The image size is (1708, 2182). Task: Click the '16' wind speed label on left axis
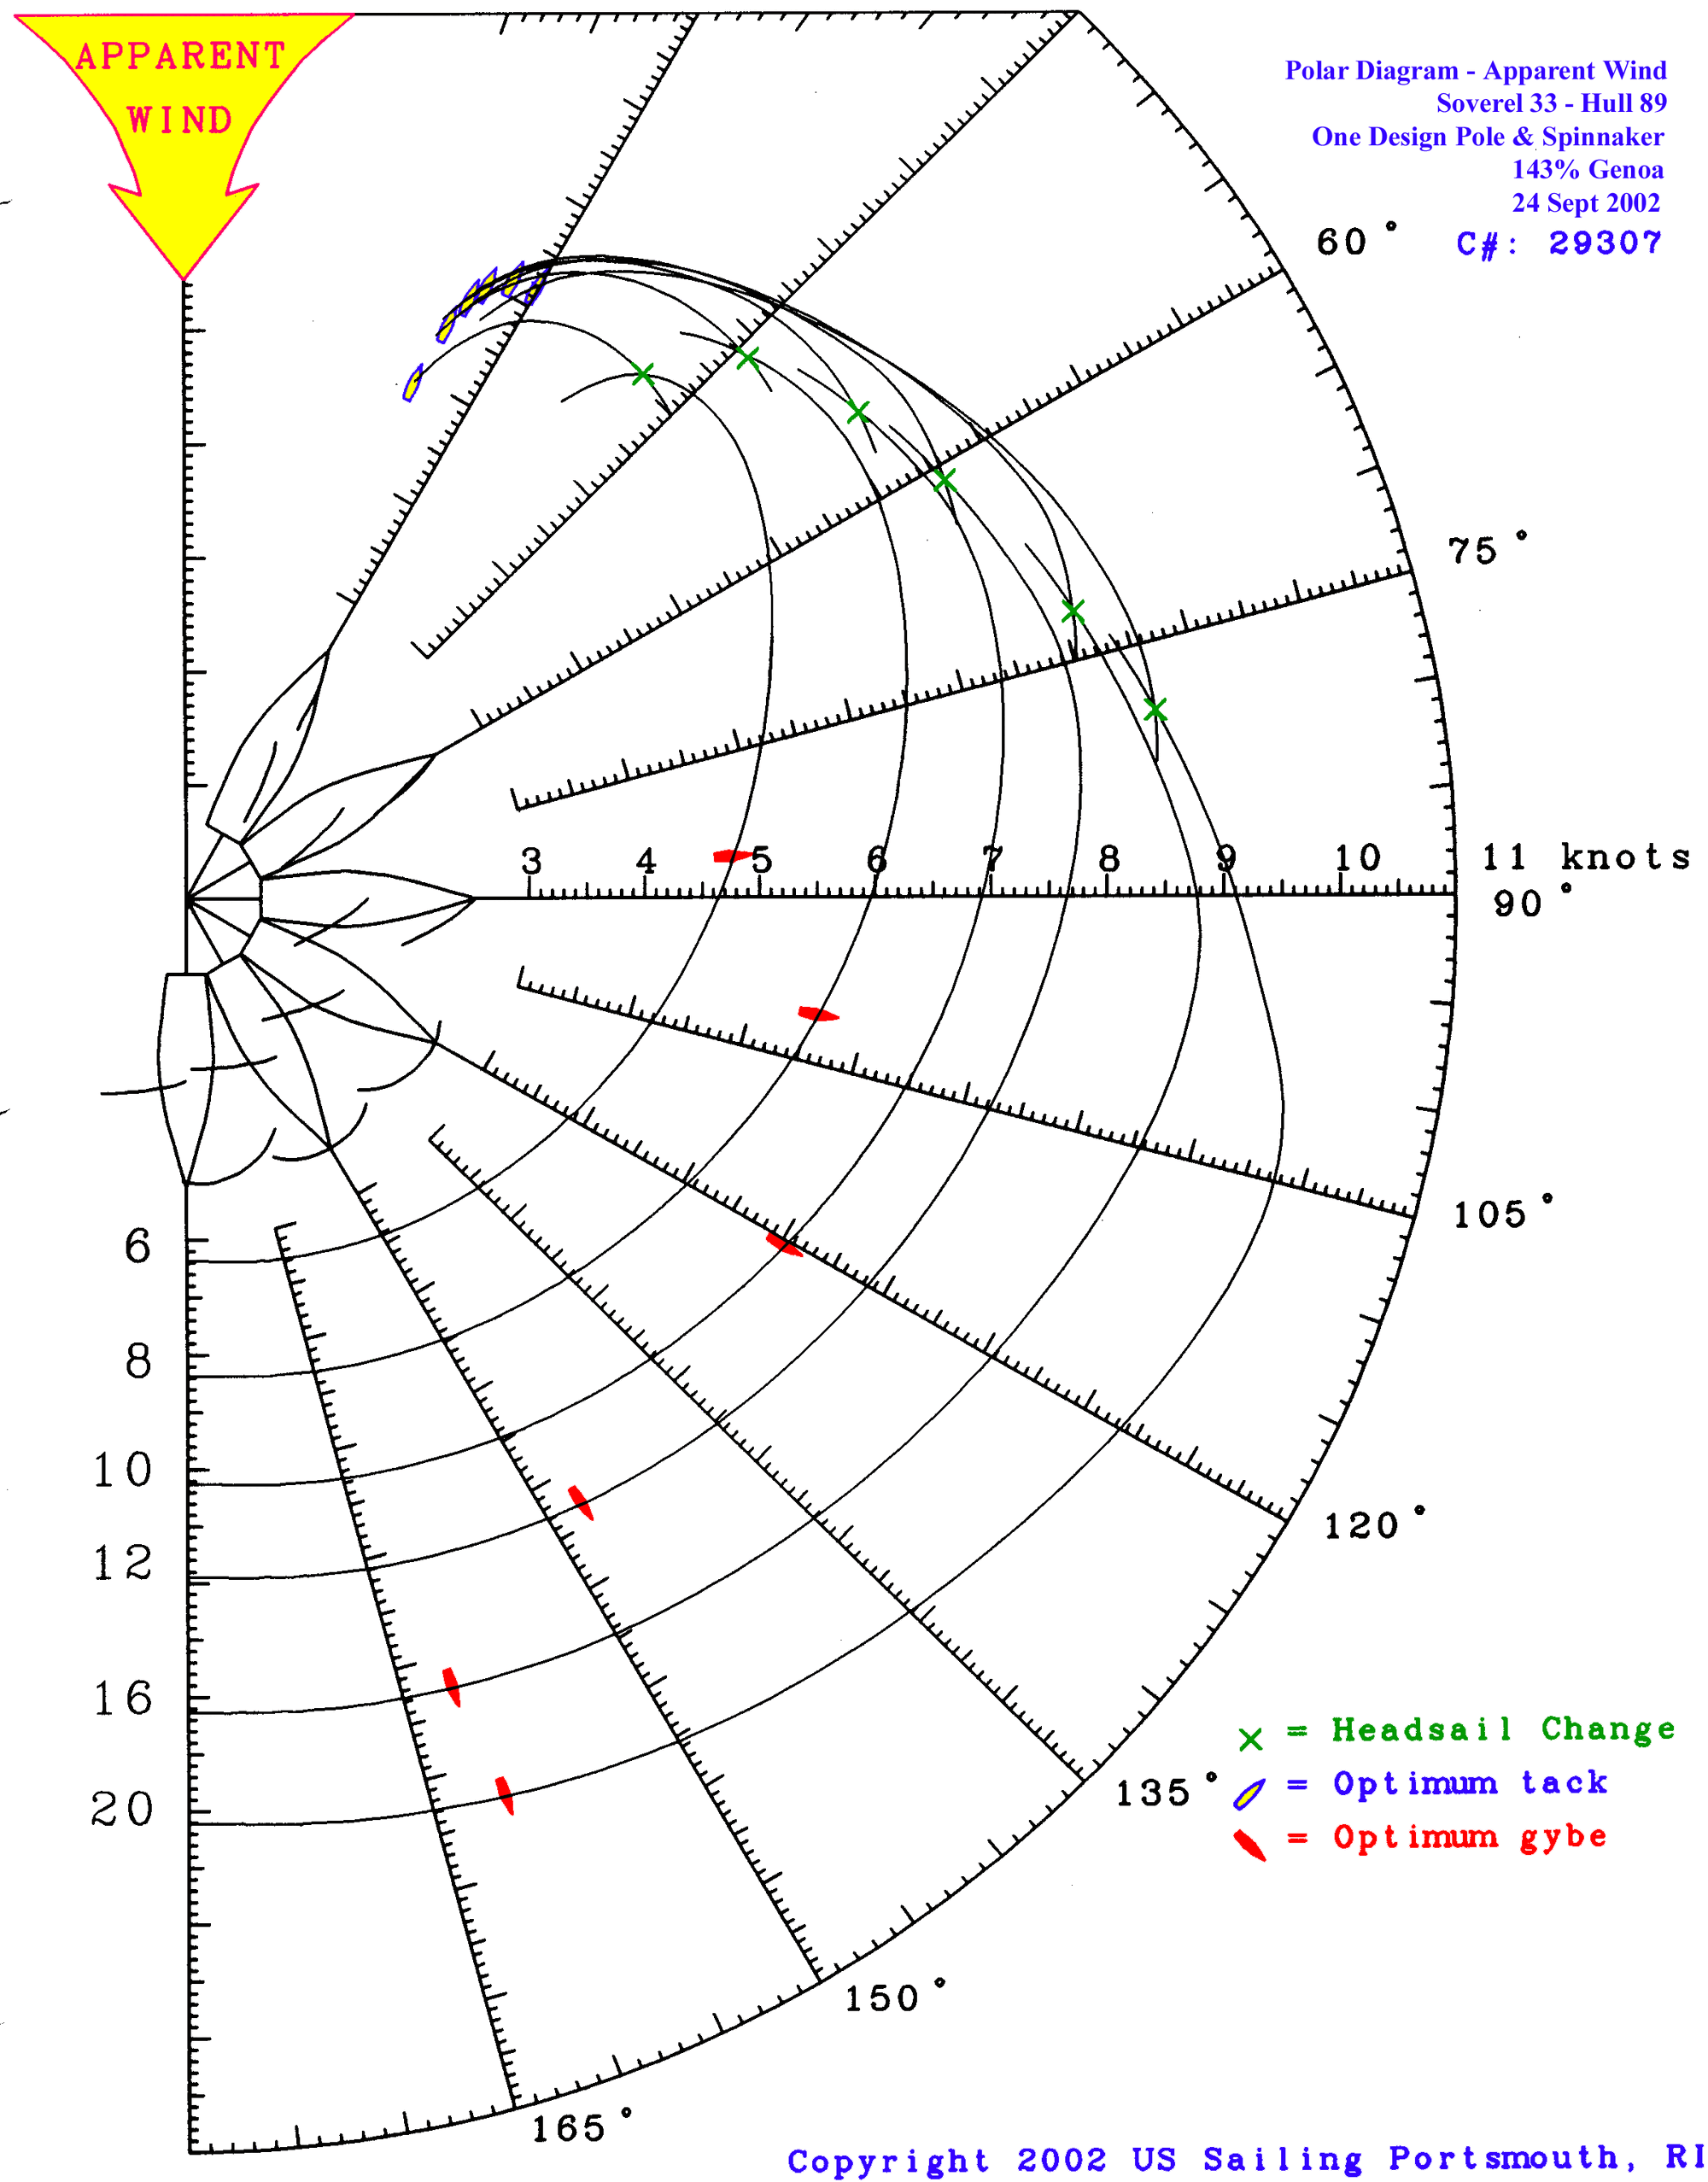(122, 1698)
